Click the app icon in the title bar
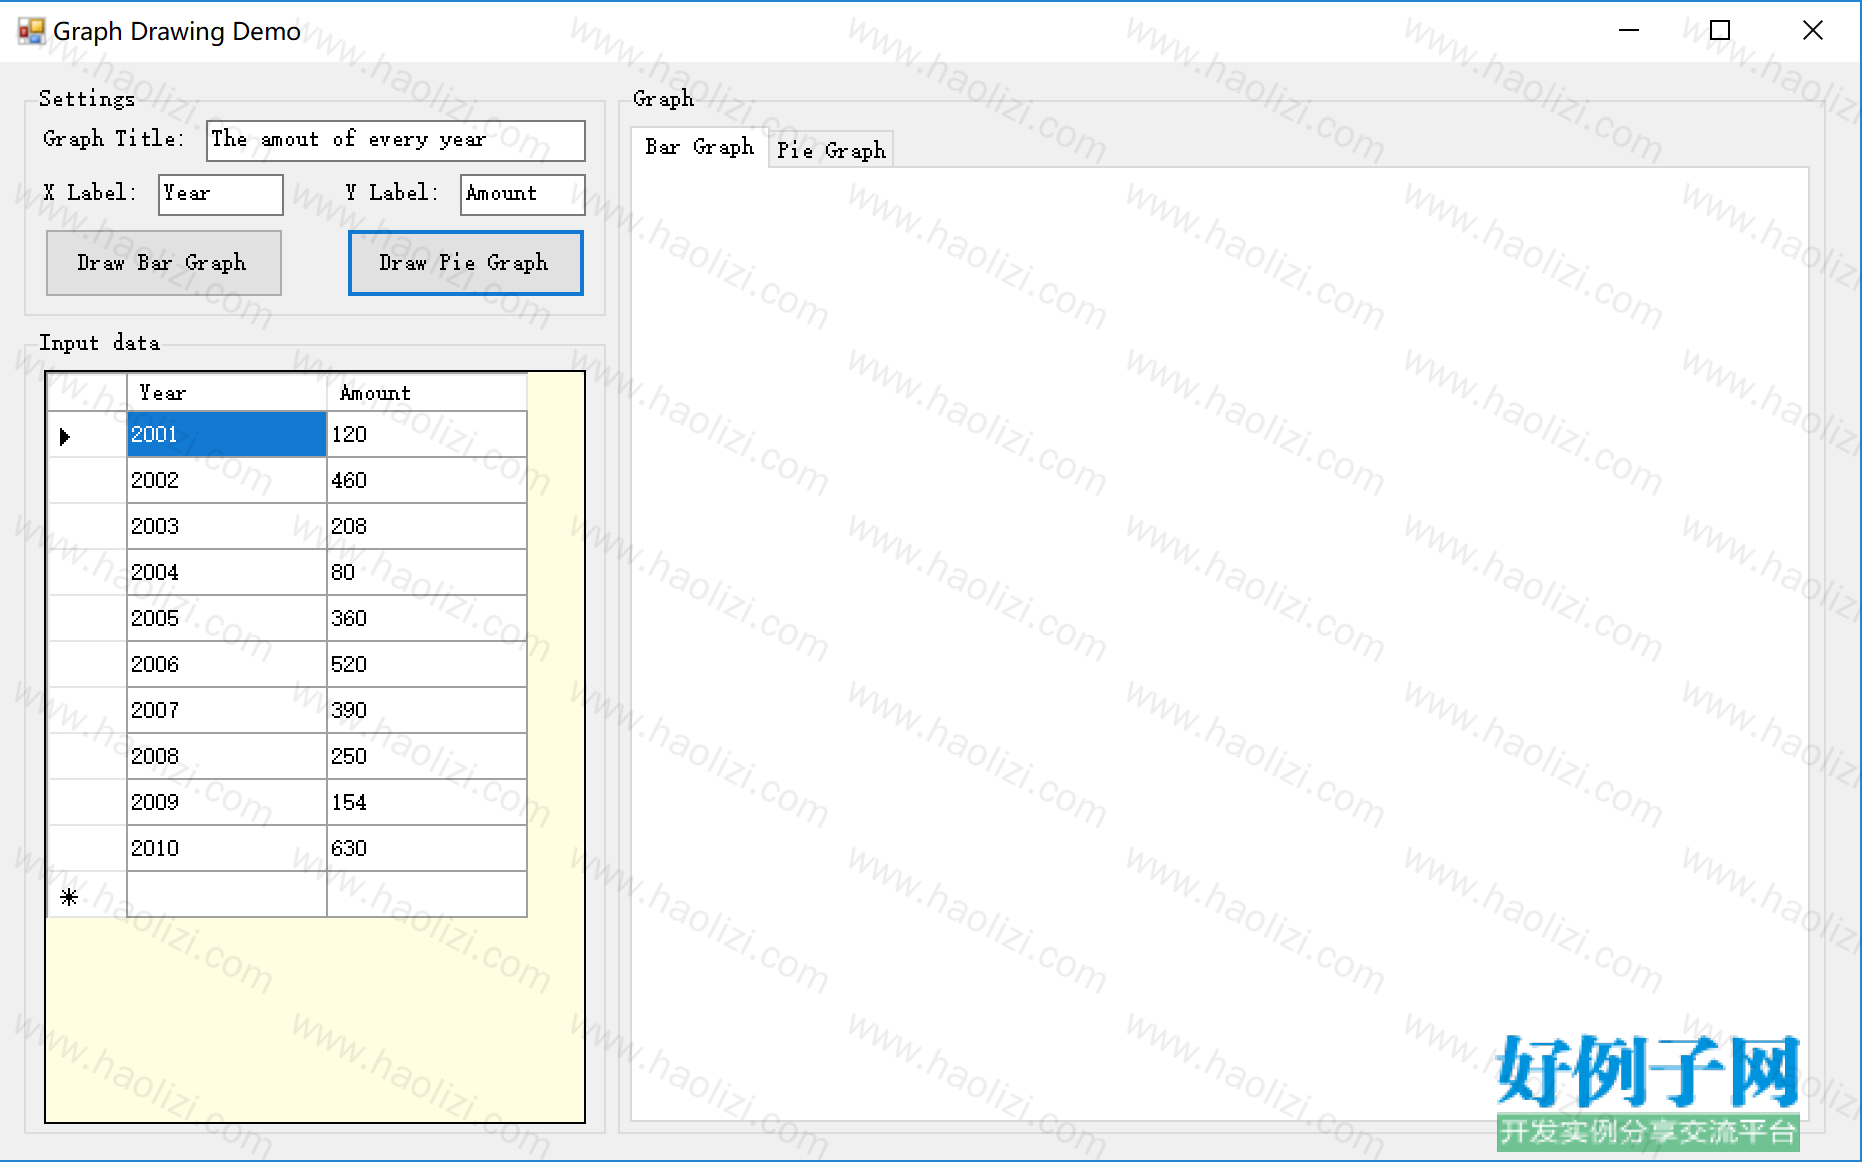This screenshot has width=1862, height=1162. point(31,31)
